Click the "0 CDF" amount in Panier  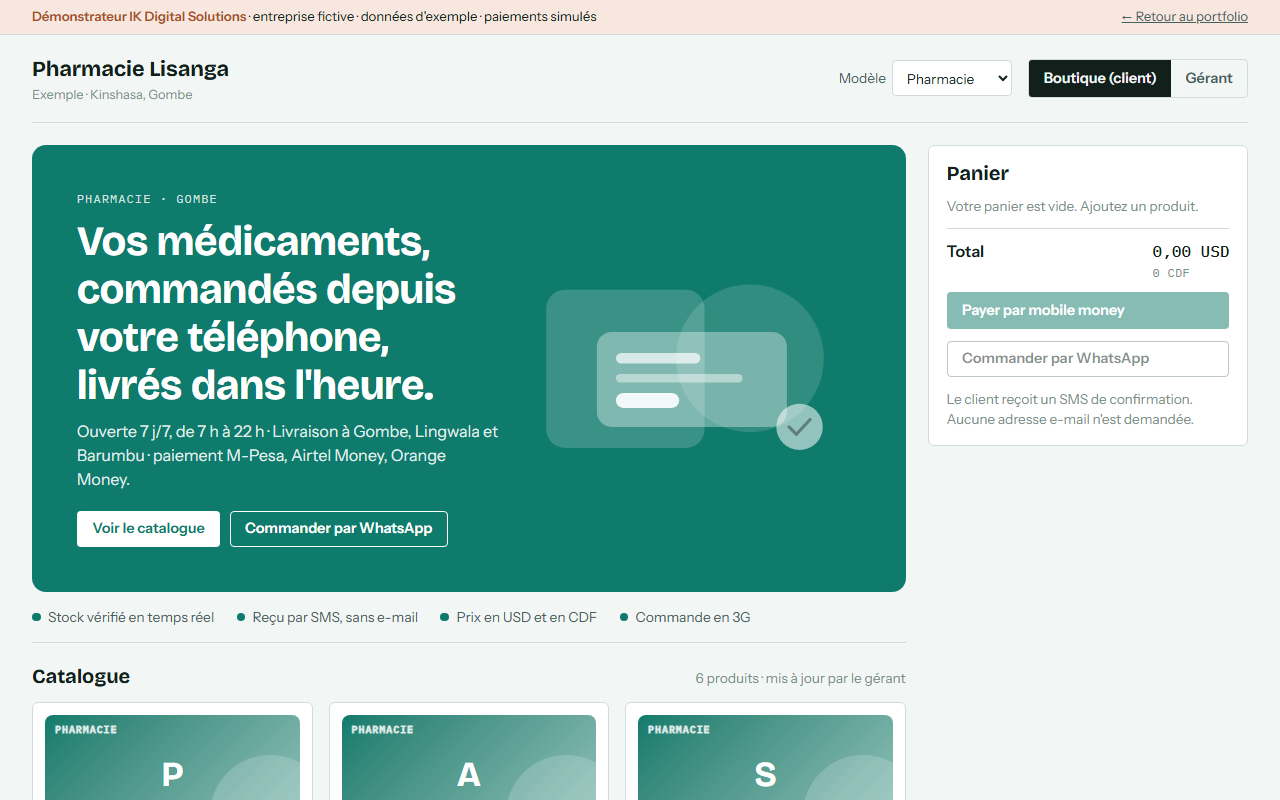coord(1171,273)
